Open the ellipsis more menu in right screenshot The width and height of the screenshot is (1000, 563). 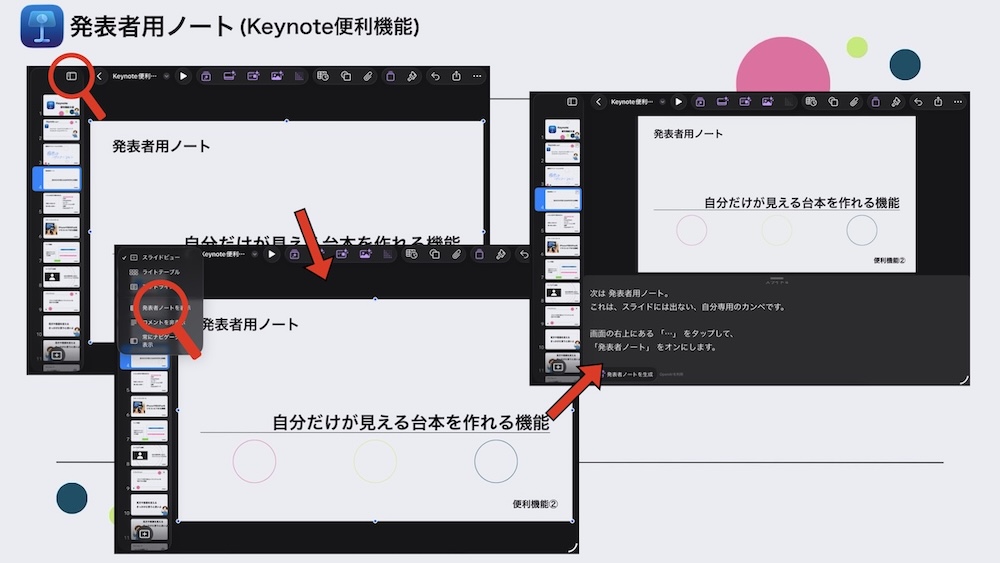[958, 101]
